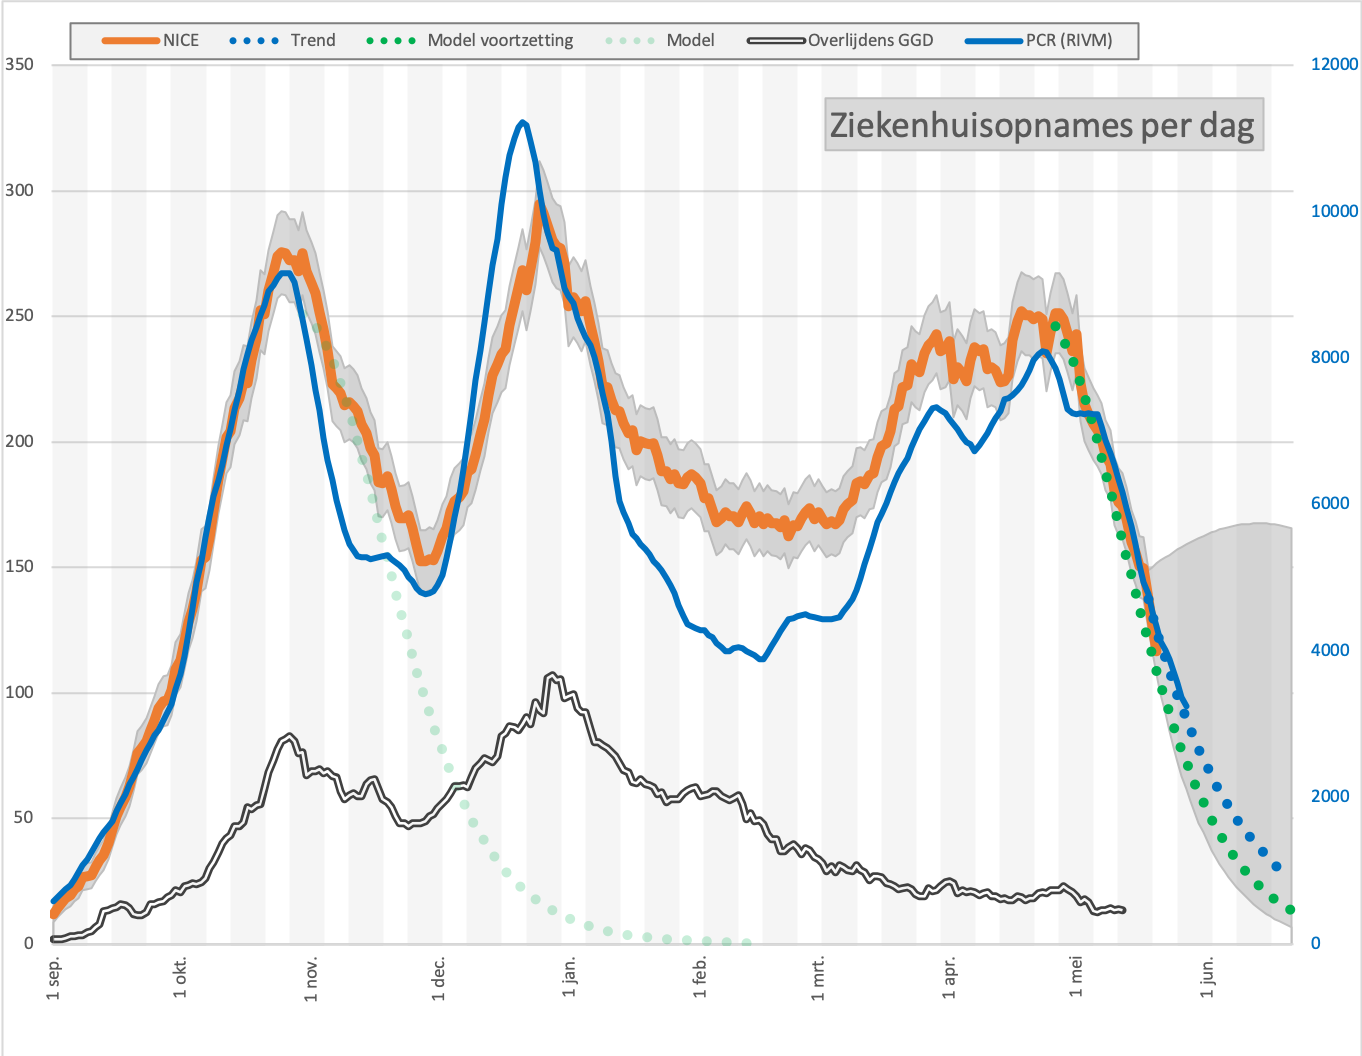Viewport: 1362px width, 1056px height.
Task: Click the 350 value on left axis
Action: coord(19,65)
